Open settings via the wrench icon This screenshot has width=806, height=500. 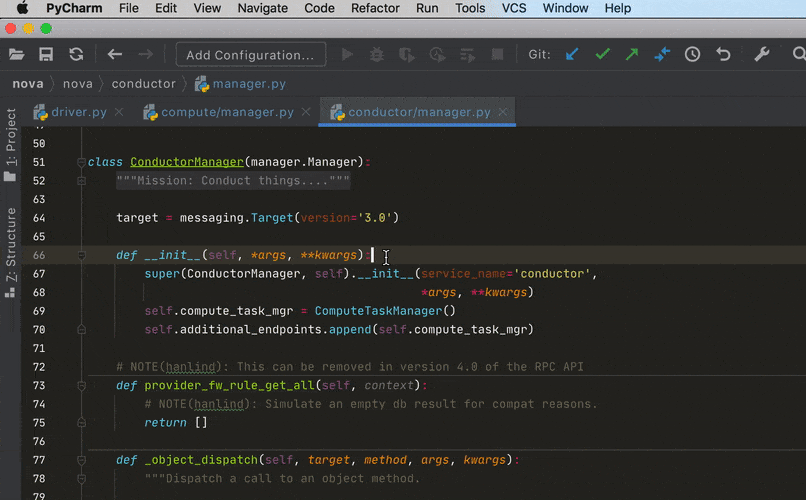click(761, 55)
